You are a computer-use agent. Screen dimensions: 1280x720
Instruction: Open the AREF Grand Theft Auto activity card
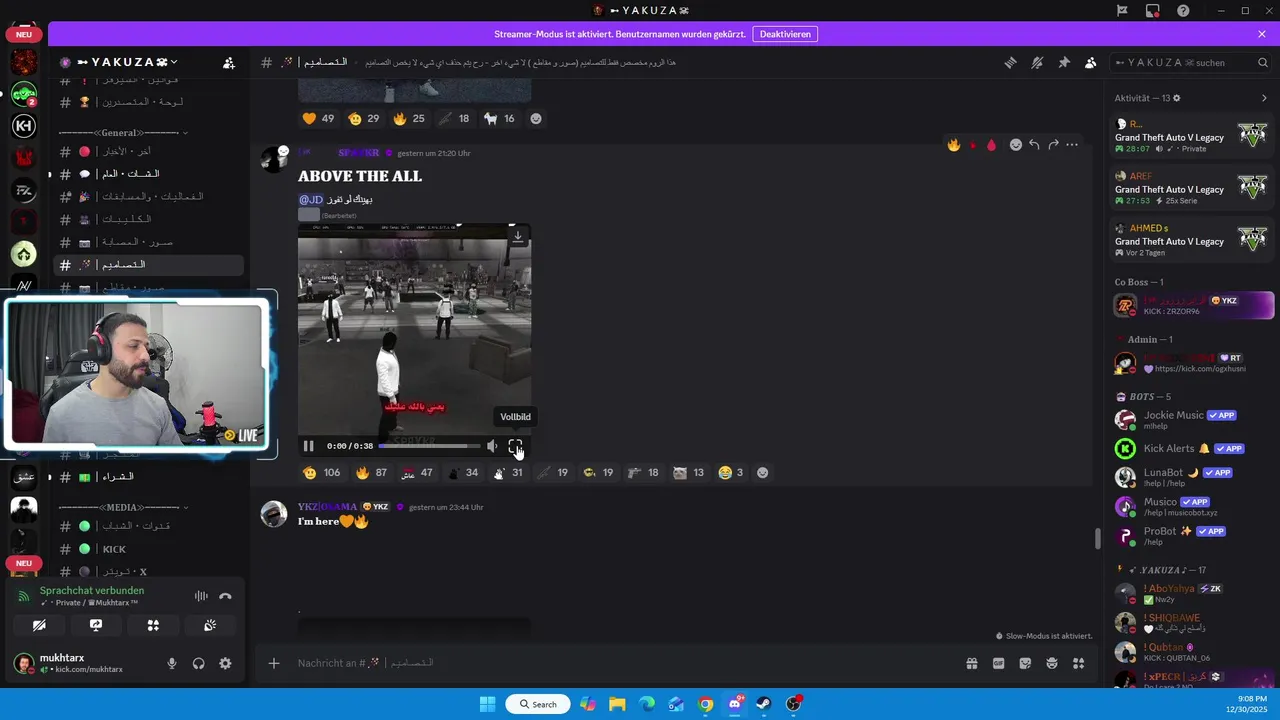(1192, 187)
